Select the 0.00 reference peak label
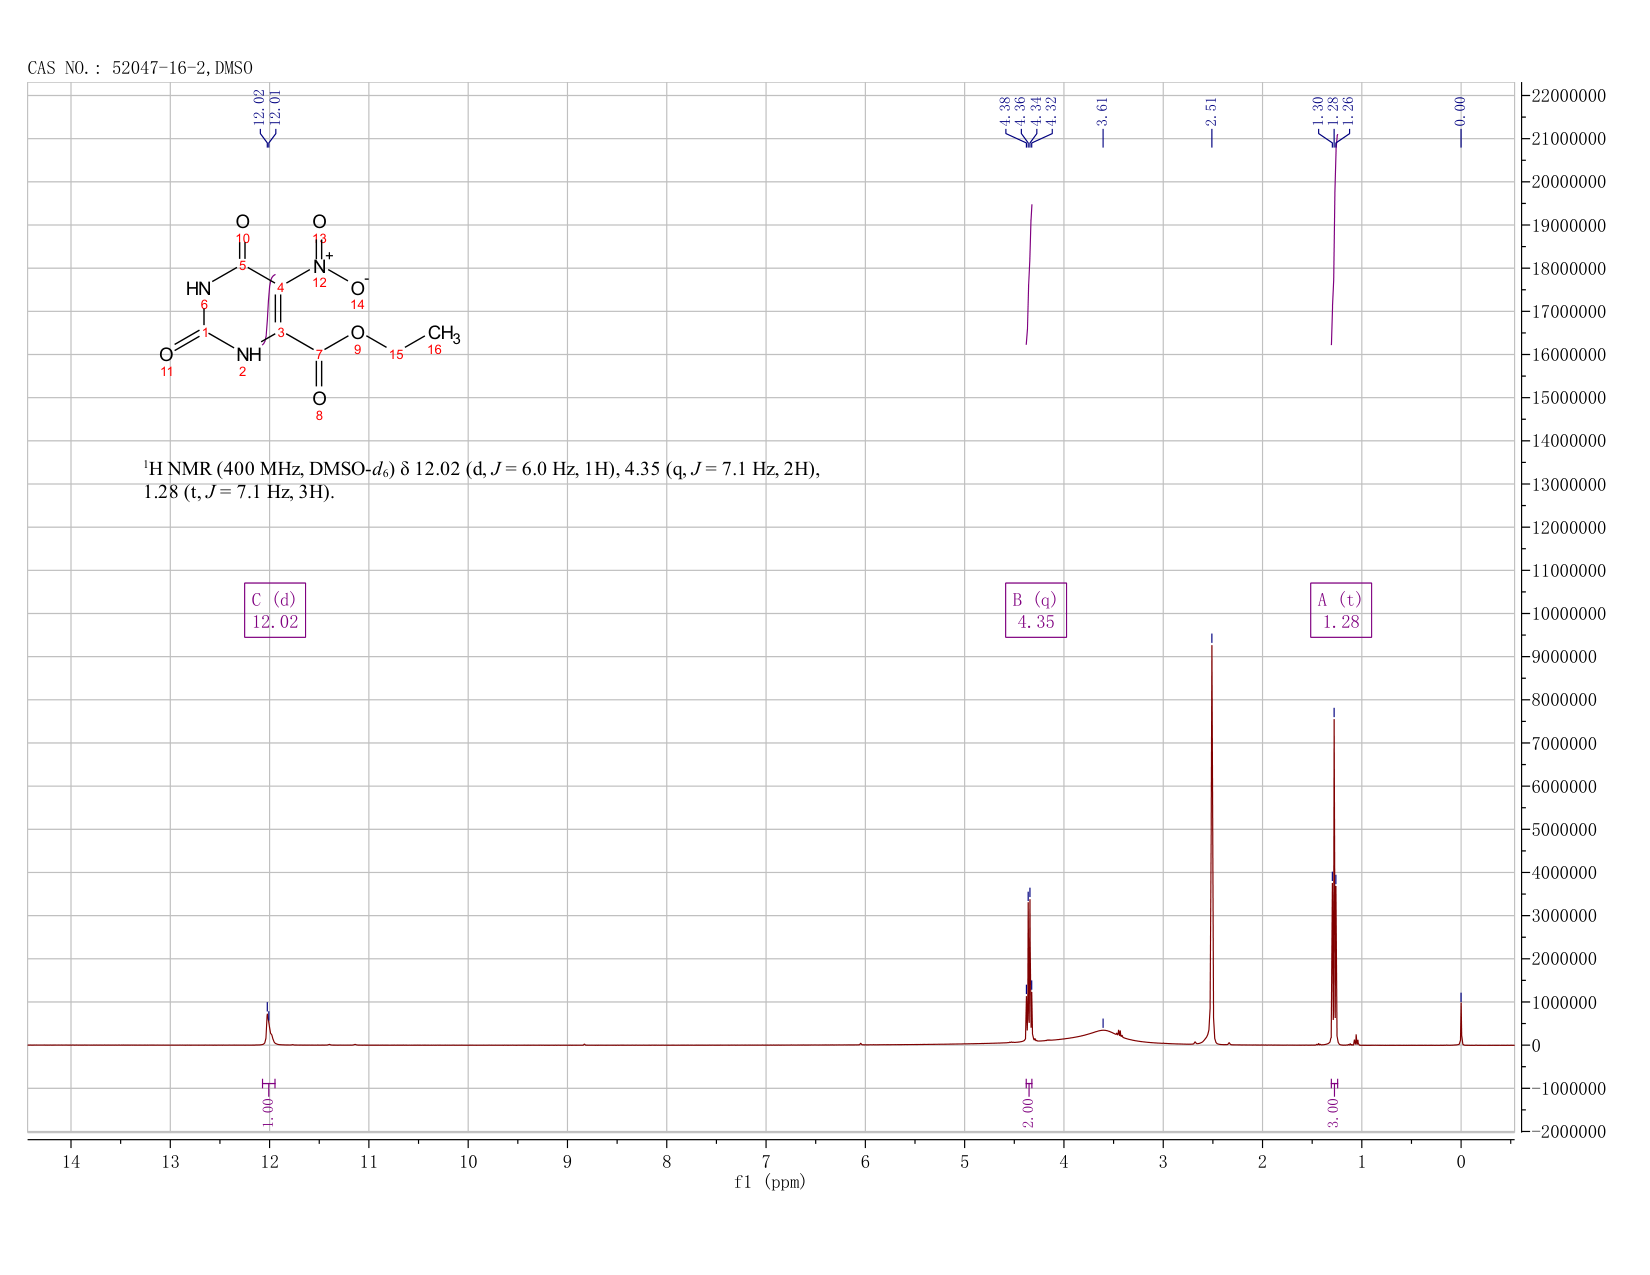The image size is (1650, 1275). click(x=1460, y=110)
